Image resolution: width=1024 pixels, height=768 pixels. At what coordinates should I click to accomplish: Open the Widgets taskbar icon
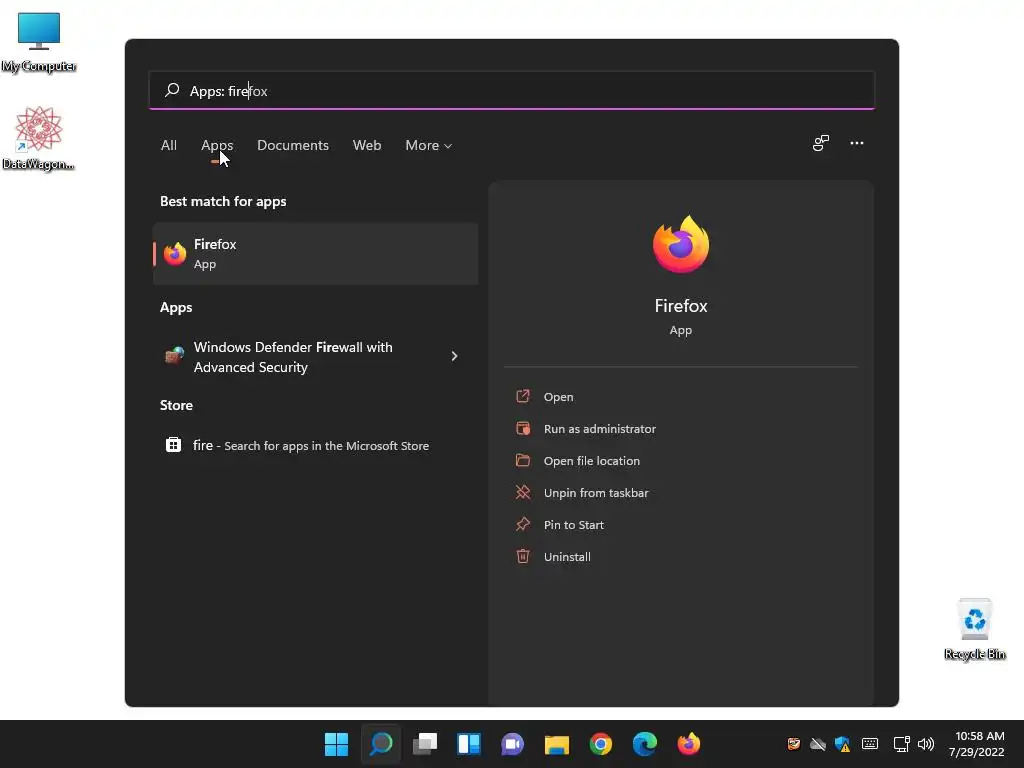click(x=469, y=744)
